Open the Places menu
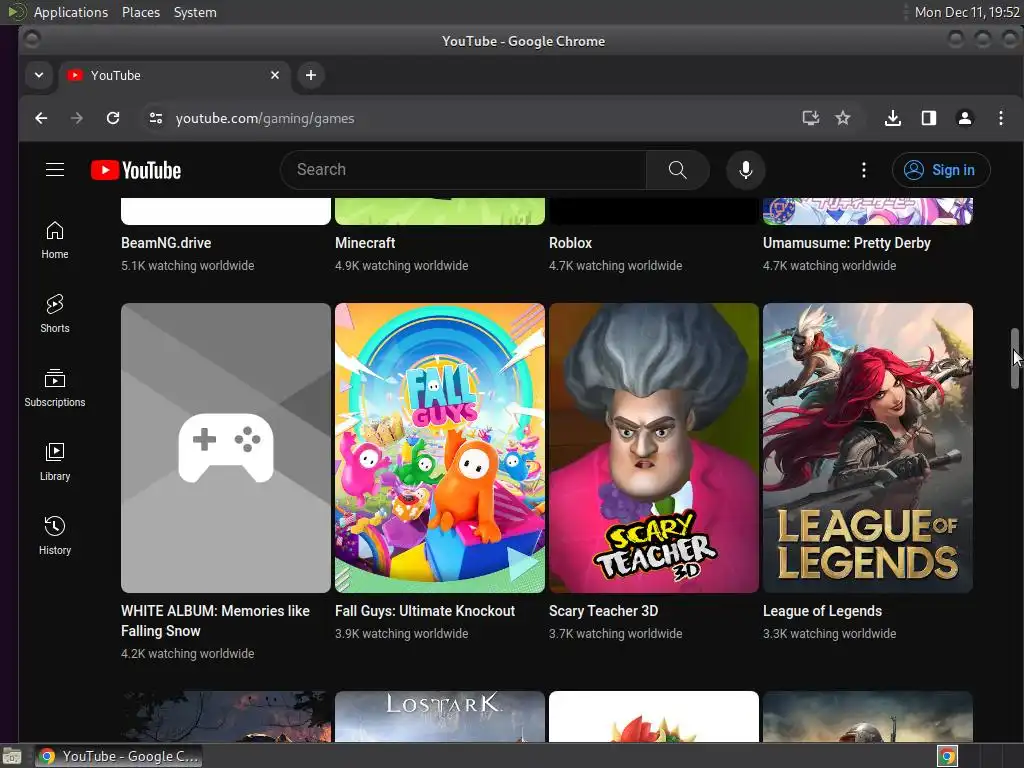The height and width of the screenshot is (768, 1024). pos(141,12)
